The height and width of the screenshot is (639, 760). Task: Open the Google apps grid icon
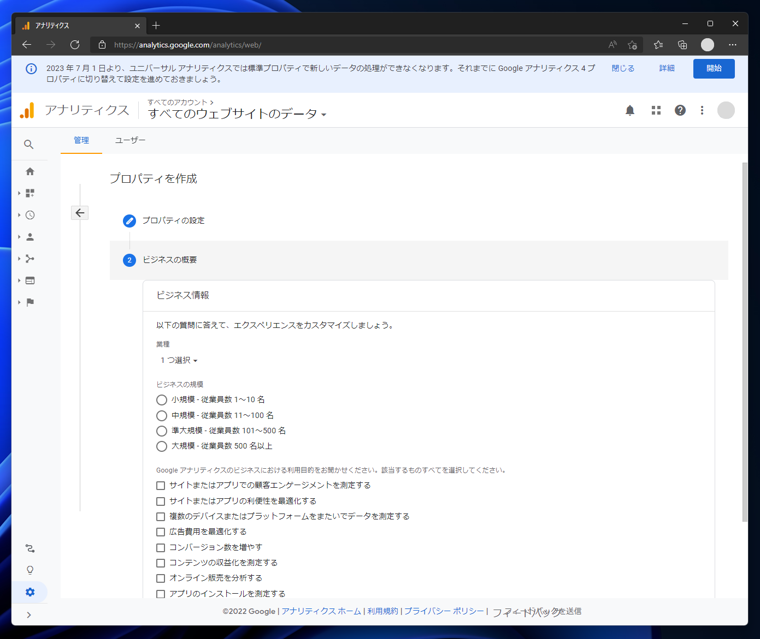click(x=656, y=111)
